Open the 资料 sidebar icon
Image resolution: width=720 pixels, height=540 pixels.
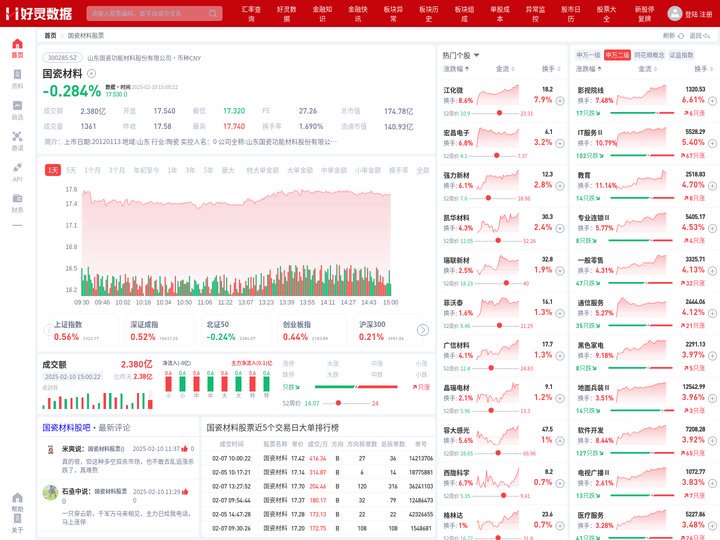click(17, 79)
